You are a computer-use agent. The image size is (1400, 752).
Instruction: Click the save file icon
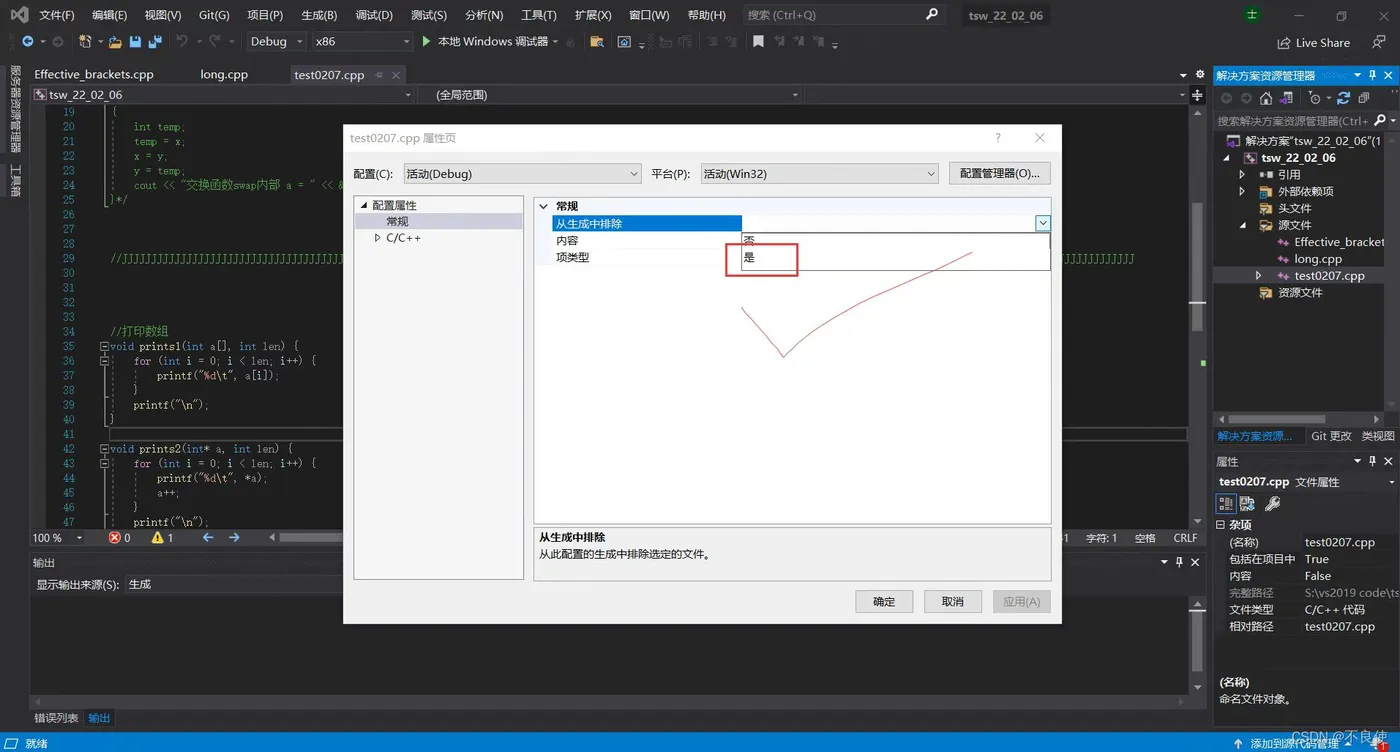coord(135,42)
